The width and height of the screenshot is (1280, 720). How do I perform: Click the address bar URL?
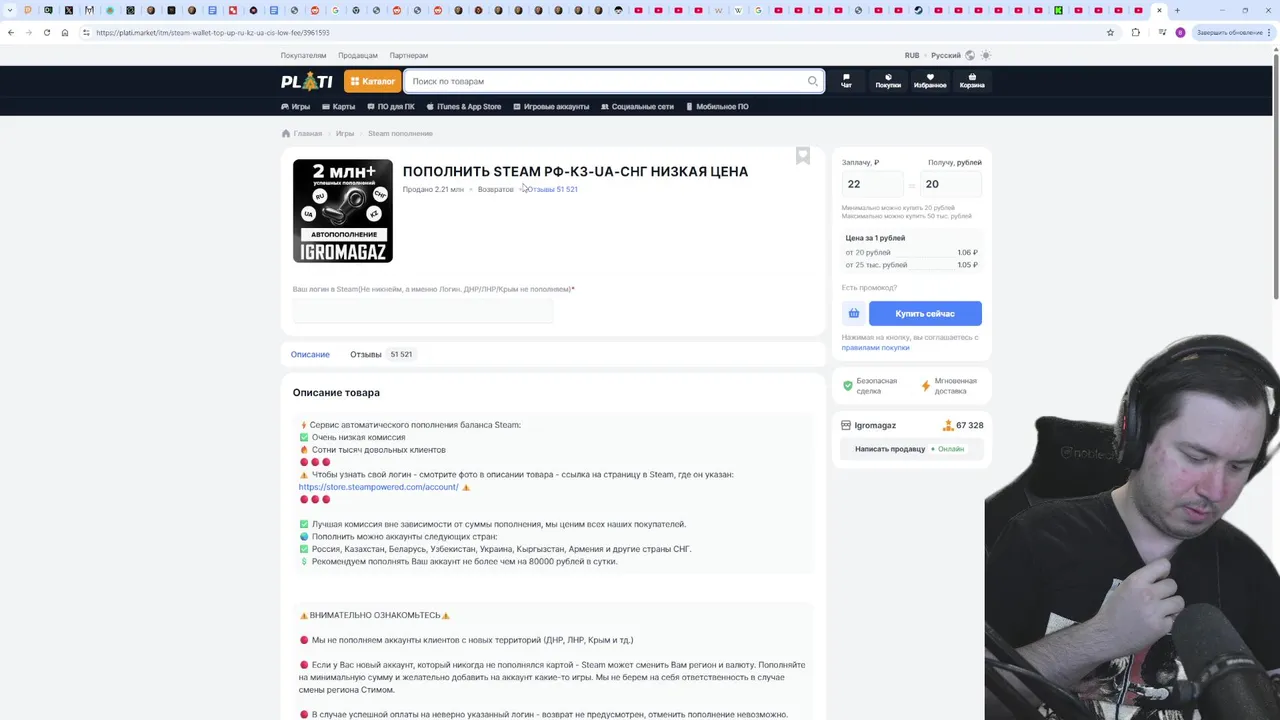tap(213, 32)
